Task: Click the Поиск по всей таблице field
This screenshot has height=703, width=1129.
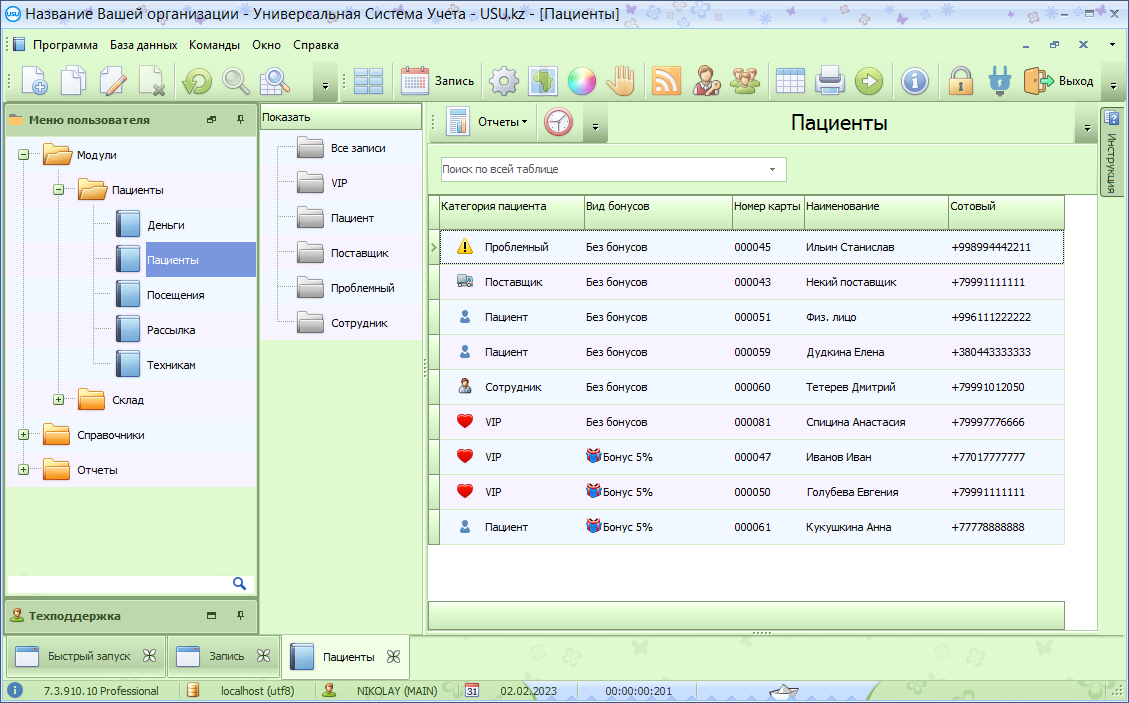Action: point(602,169)
